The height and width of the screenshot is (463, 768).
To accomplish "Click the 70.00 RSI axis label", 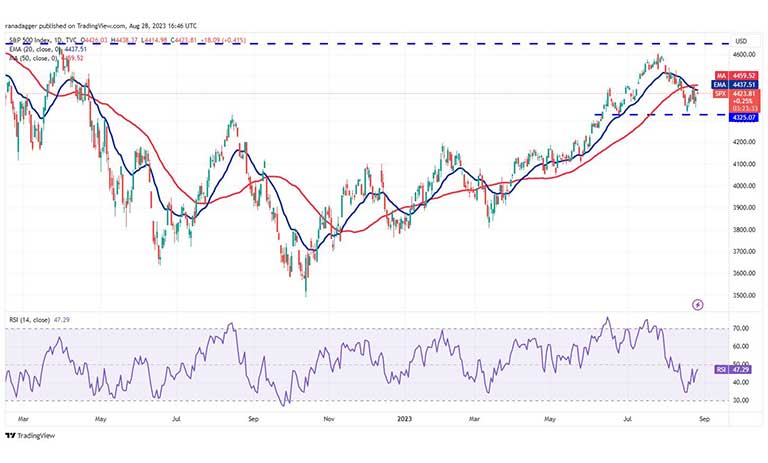I will coord(742,328).
